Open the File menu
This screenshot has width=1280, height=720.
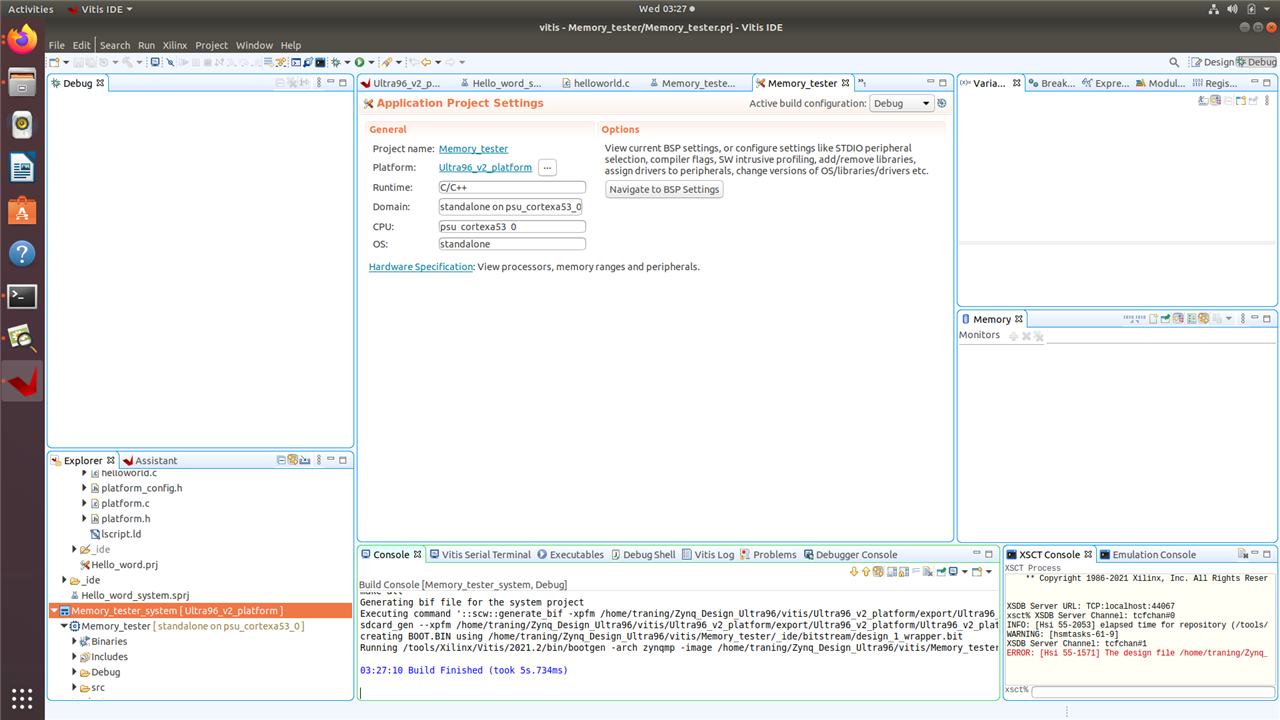point(56,45)
